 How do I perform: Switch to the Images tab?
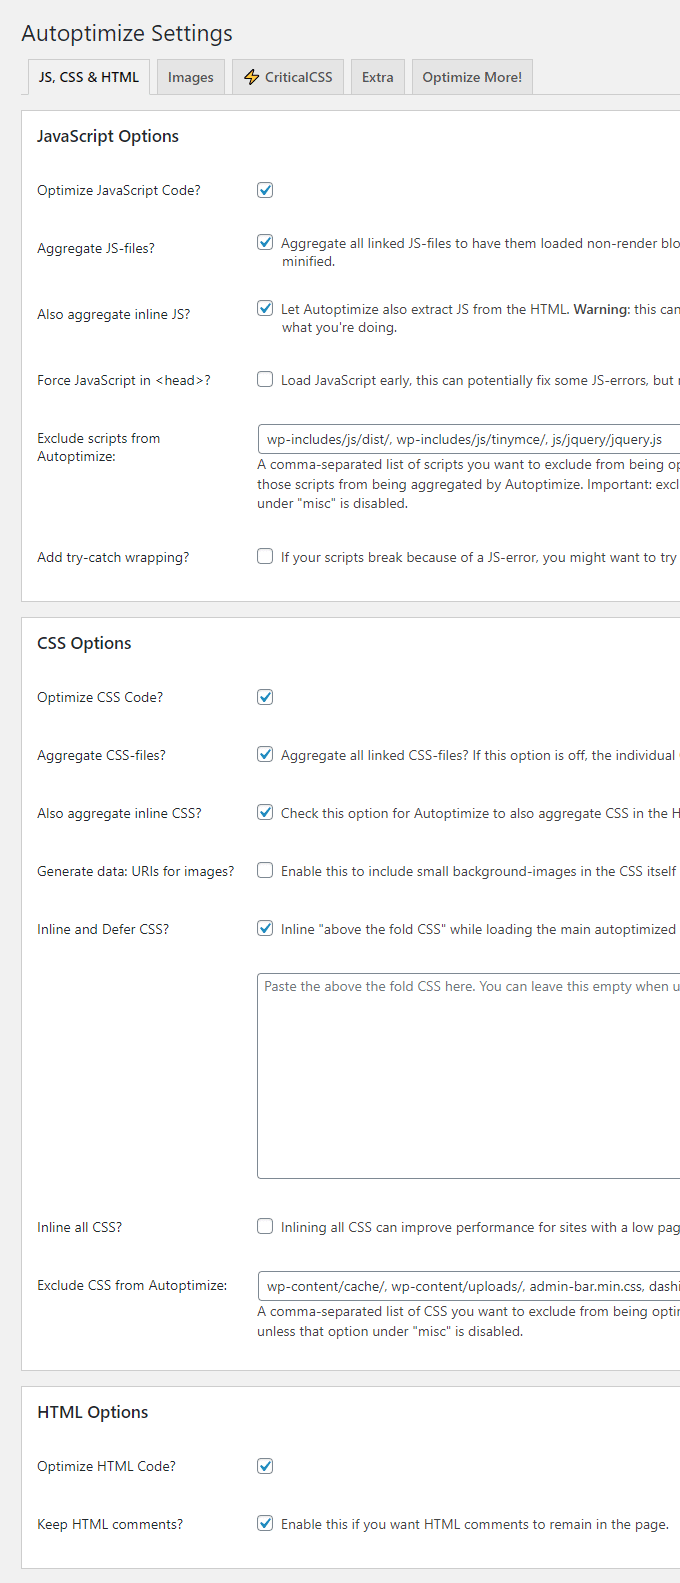pos(190,77)
